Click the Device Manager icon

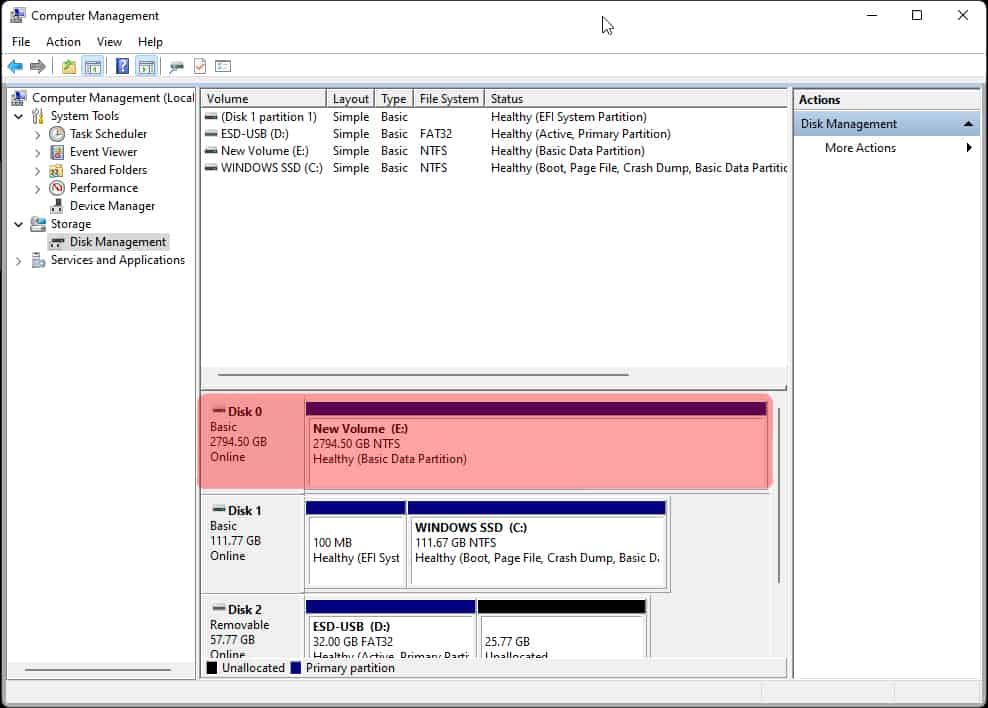57,206
